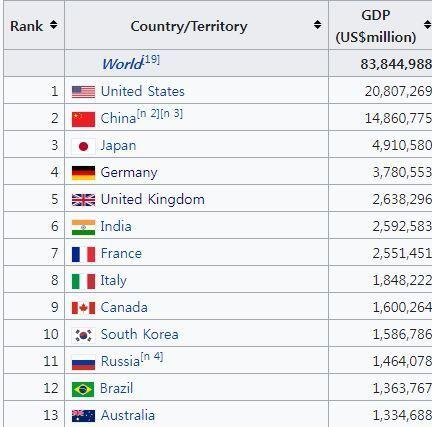The height and width of the screenshot is (427, 432).
Task: Open note n 2 next to China
Action: 148,114
